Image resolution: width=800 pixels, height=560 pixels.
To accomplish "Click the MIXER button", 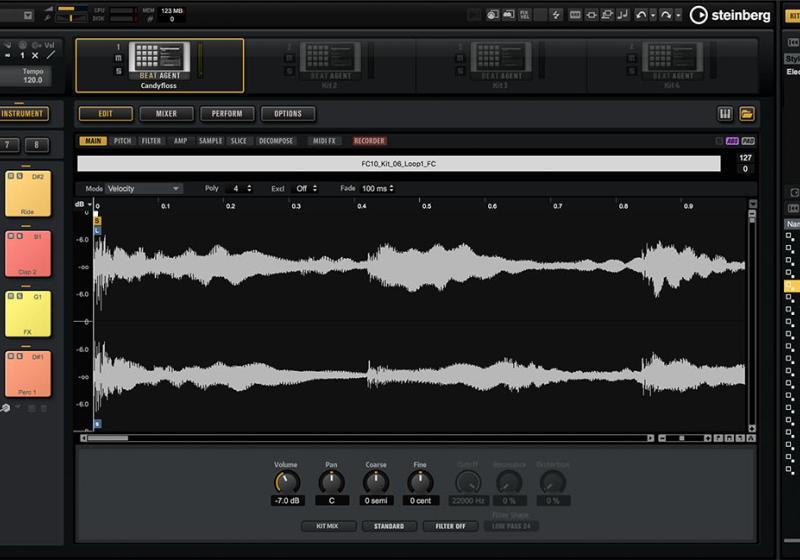I will point(166,114).
